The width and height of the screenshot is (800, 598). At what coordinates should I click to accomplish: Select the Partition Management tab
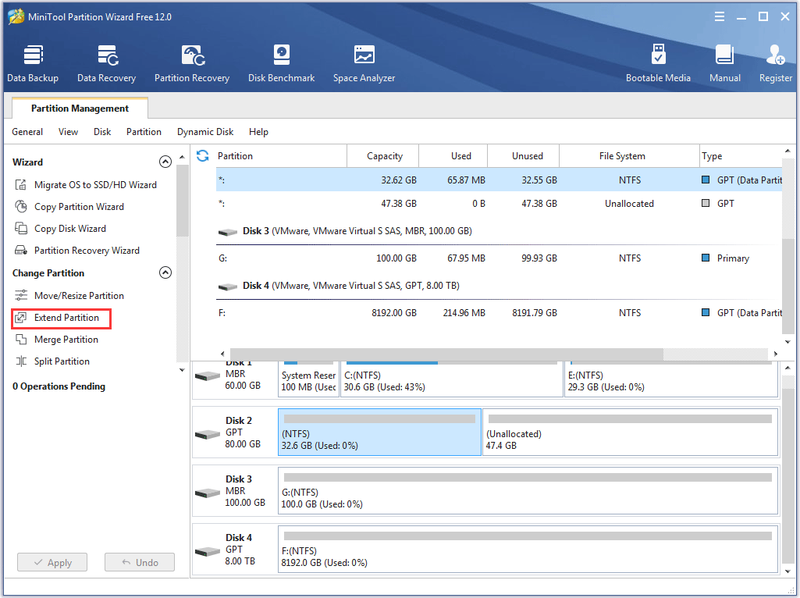tap(80, 108)
